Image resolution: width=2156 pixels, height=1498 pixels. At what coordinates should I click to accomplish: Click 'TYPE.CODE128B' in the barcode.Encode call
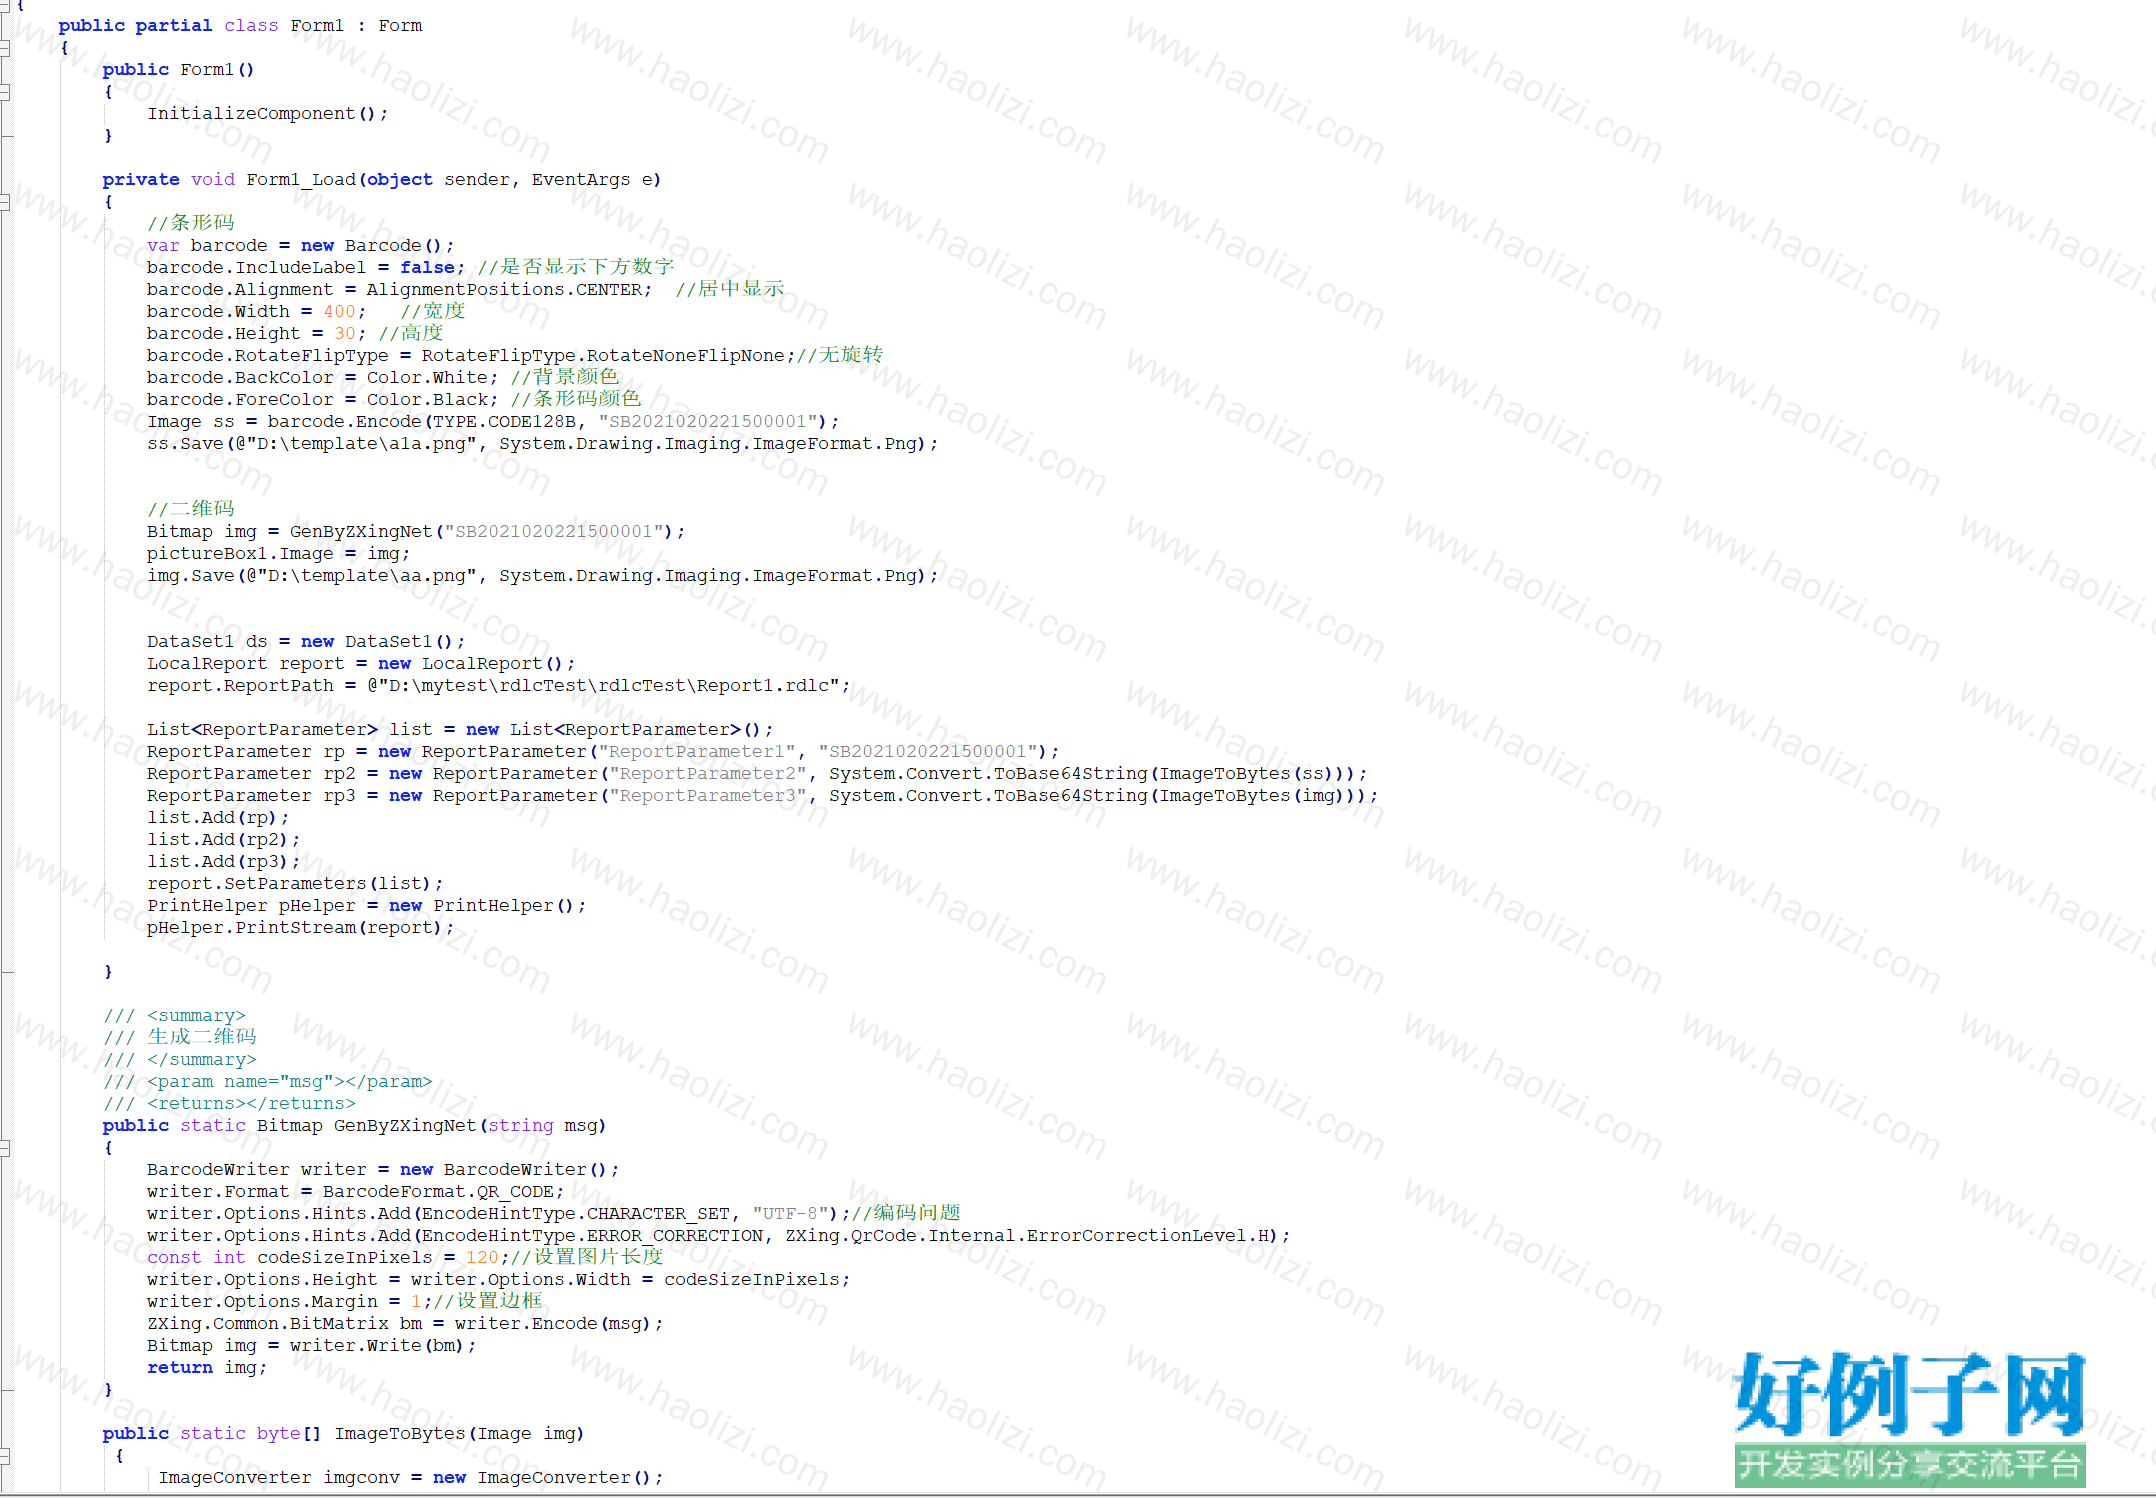pos(504,421)
